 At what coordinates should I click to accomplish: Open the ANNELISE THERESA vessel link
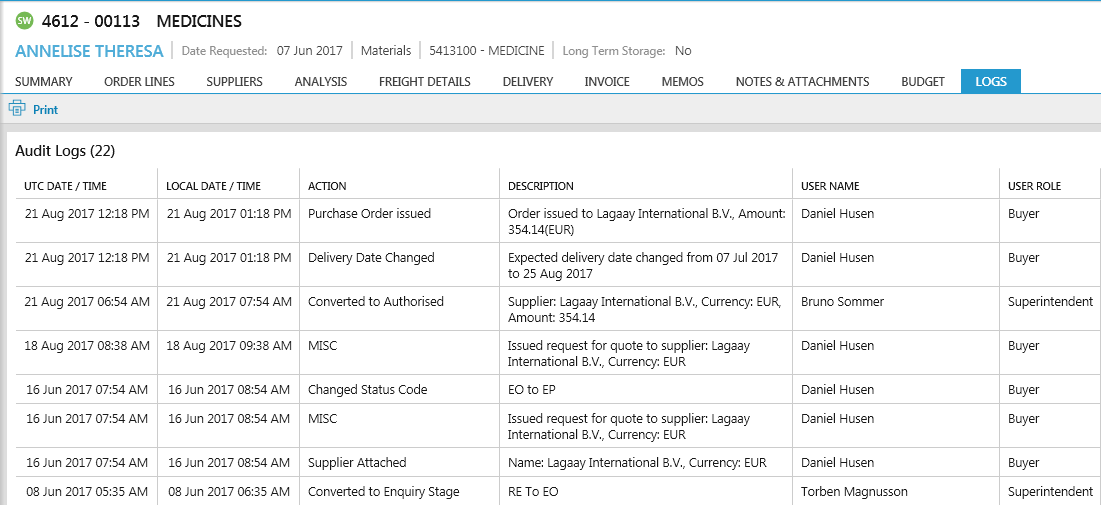coord(89,50)
